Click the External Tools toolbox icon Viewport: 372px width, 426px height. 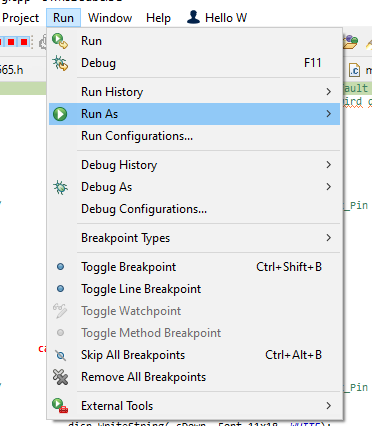60,406
